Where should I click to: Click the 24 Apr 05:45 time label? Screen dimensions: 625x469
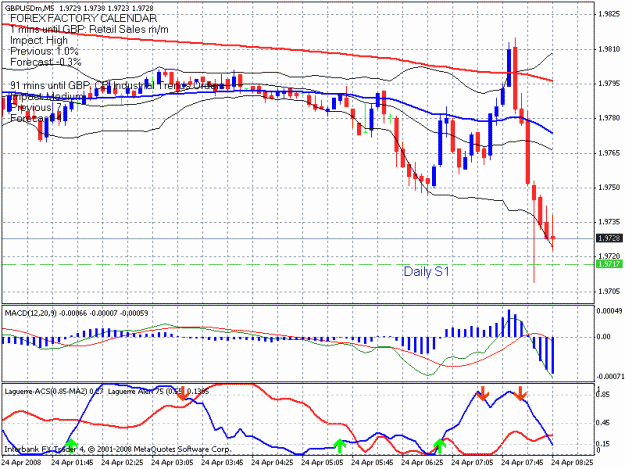(x=372, y=462)
